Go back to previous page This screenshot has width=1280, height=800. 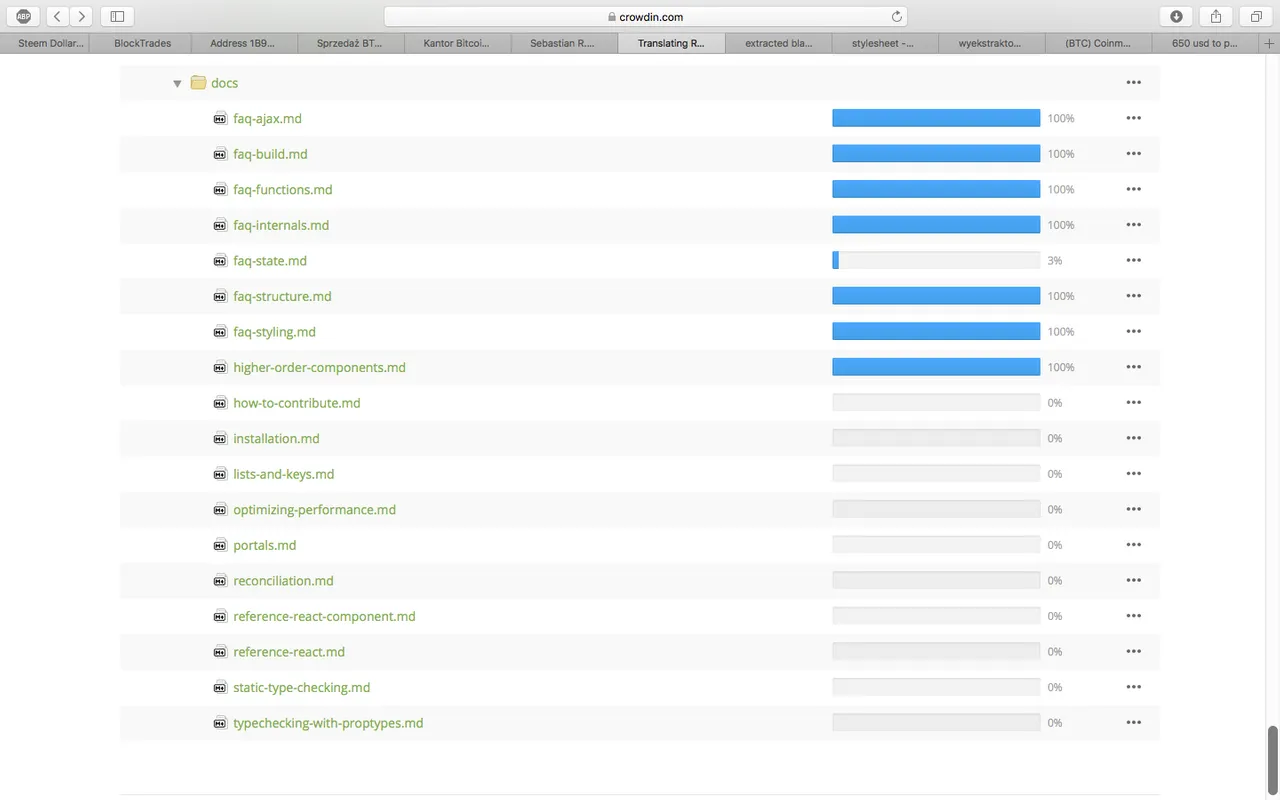57,16
